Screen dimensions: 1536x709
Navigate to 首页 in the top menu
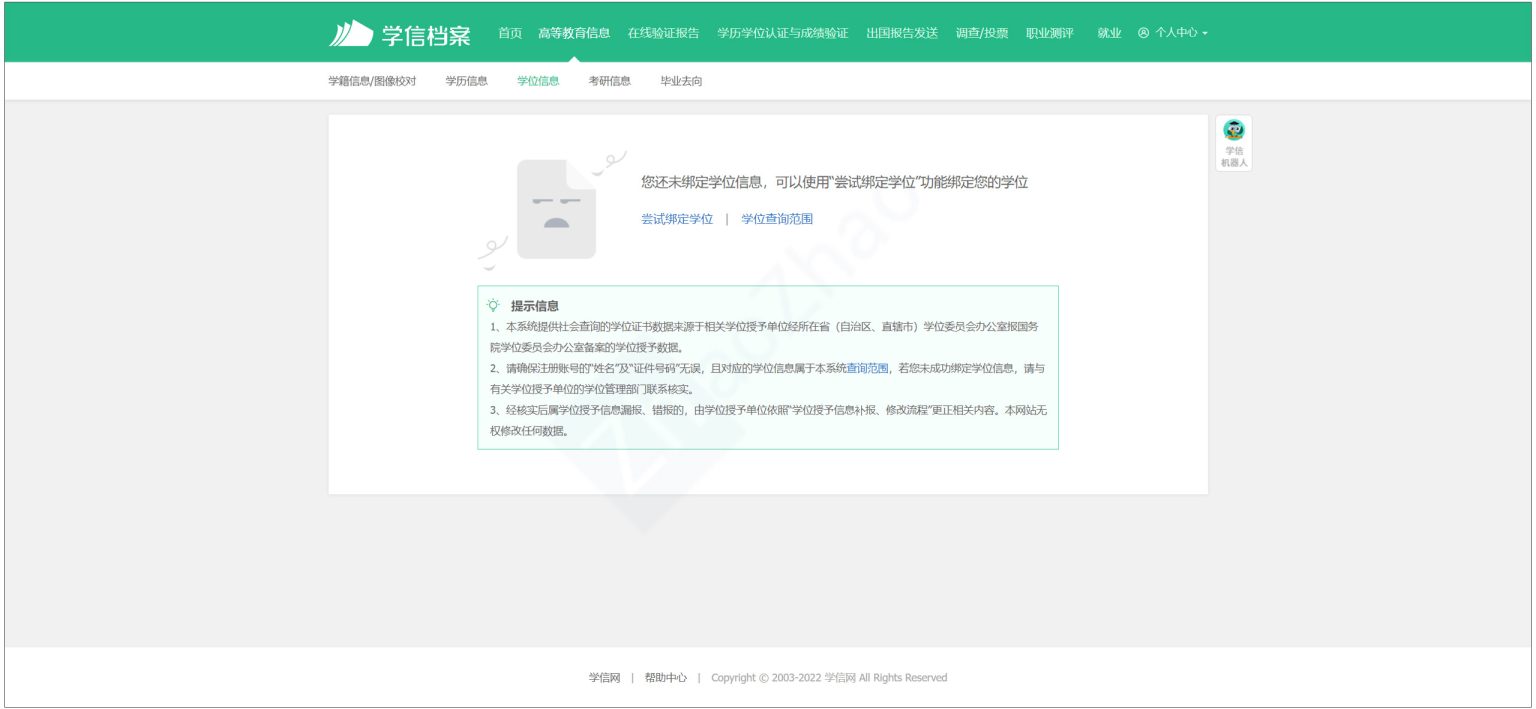[508, 33]
